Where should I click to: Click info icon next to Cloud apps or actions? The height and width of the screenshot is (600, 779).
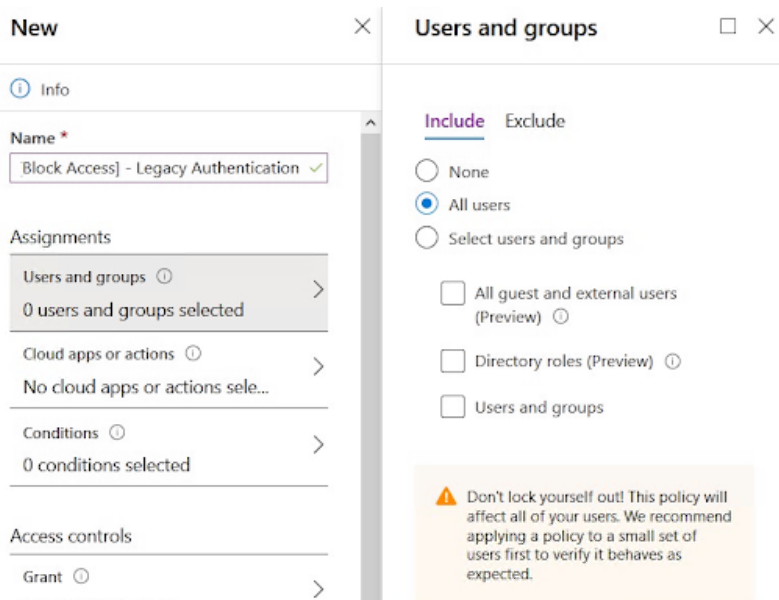point(193,354)
